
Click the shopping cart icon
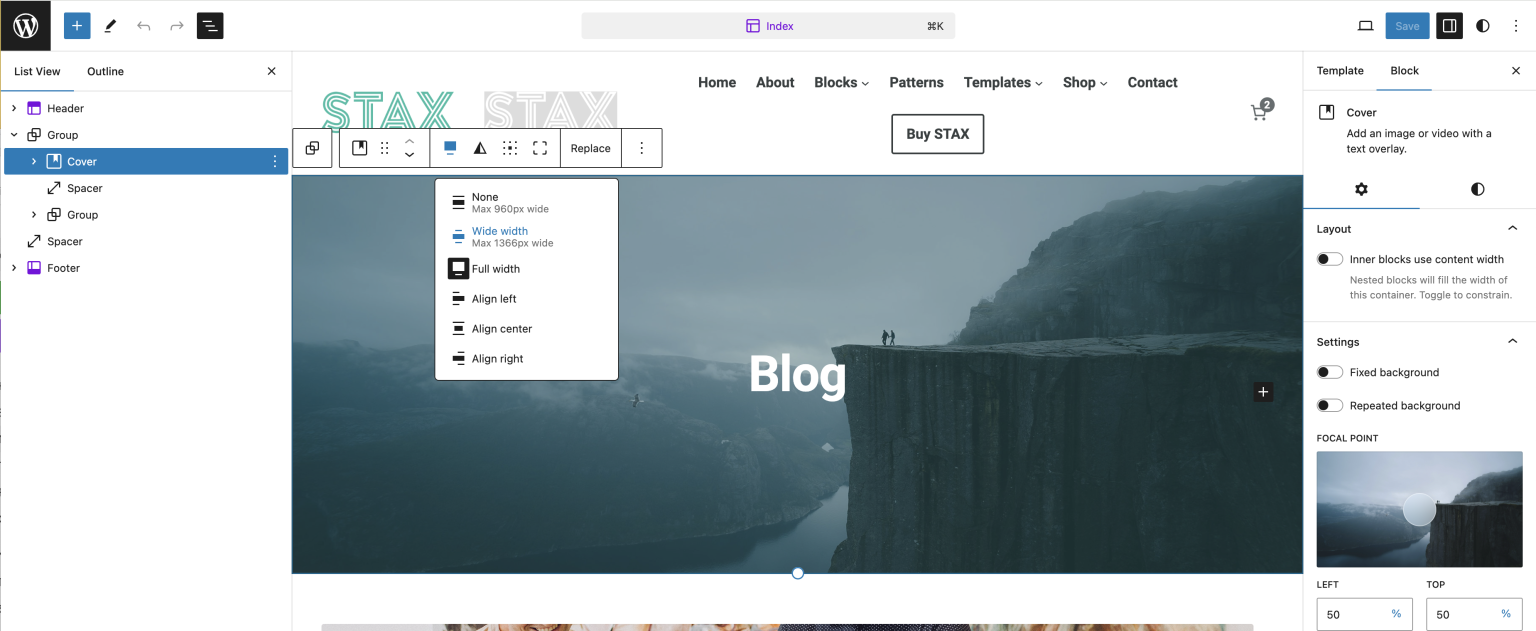1259,112
